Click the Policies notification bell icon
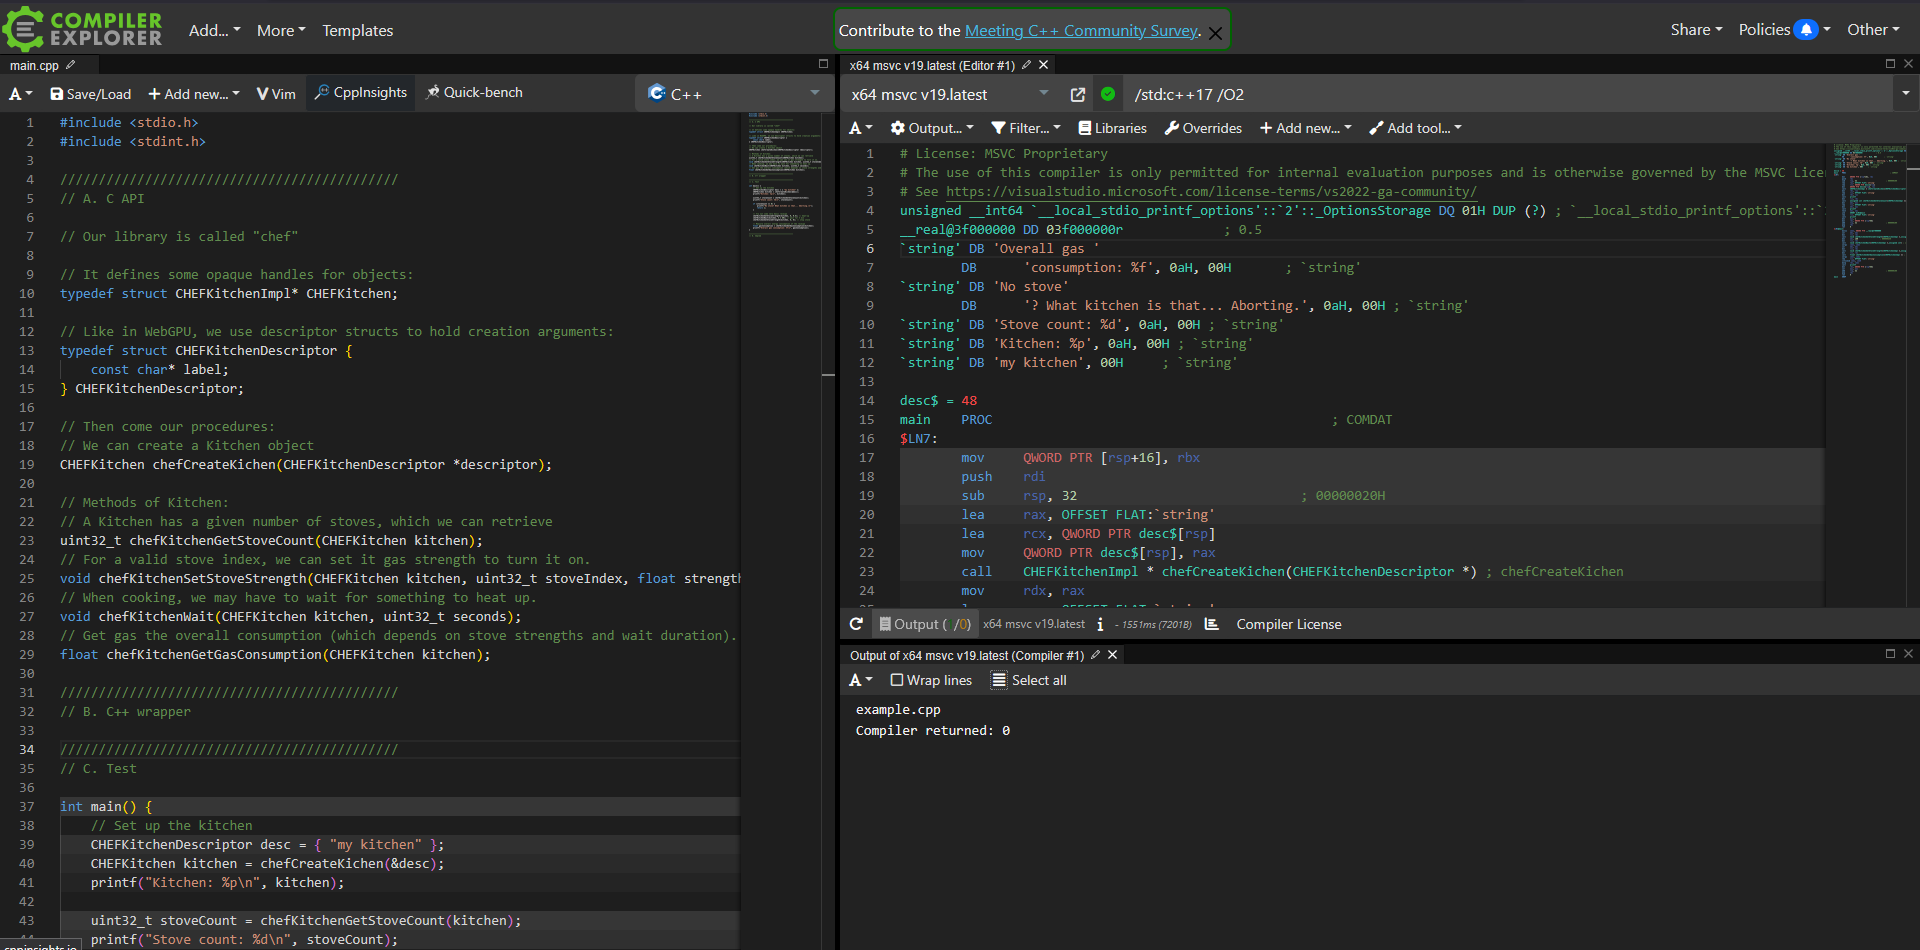 coord(1806,29)
